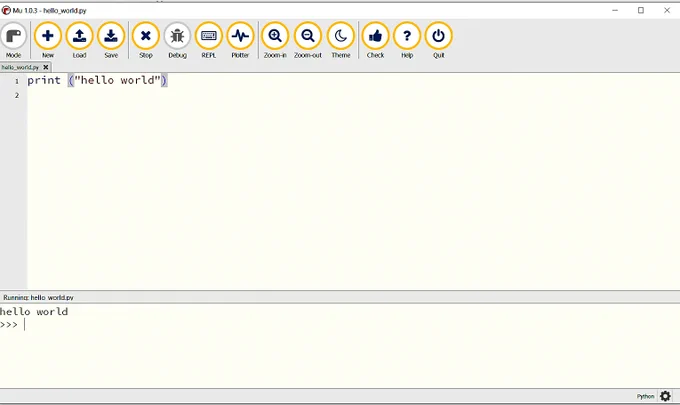
Task: Click line number 2 in gutter
Action: 17,95
